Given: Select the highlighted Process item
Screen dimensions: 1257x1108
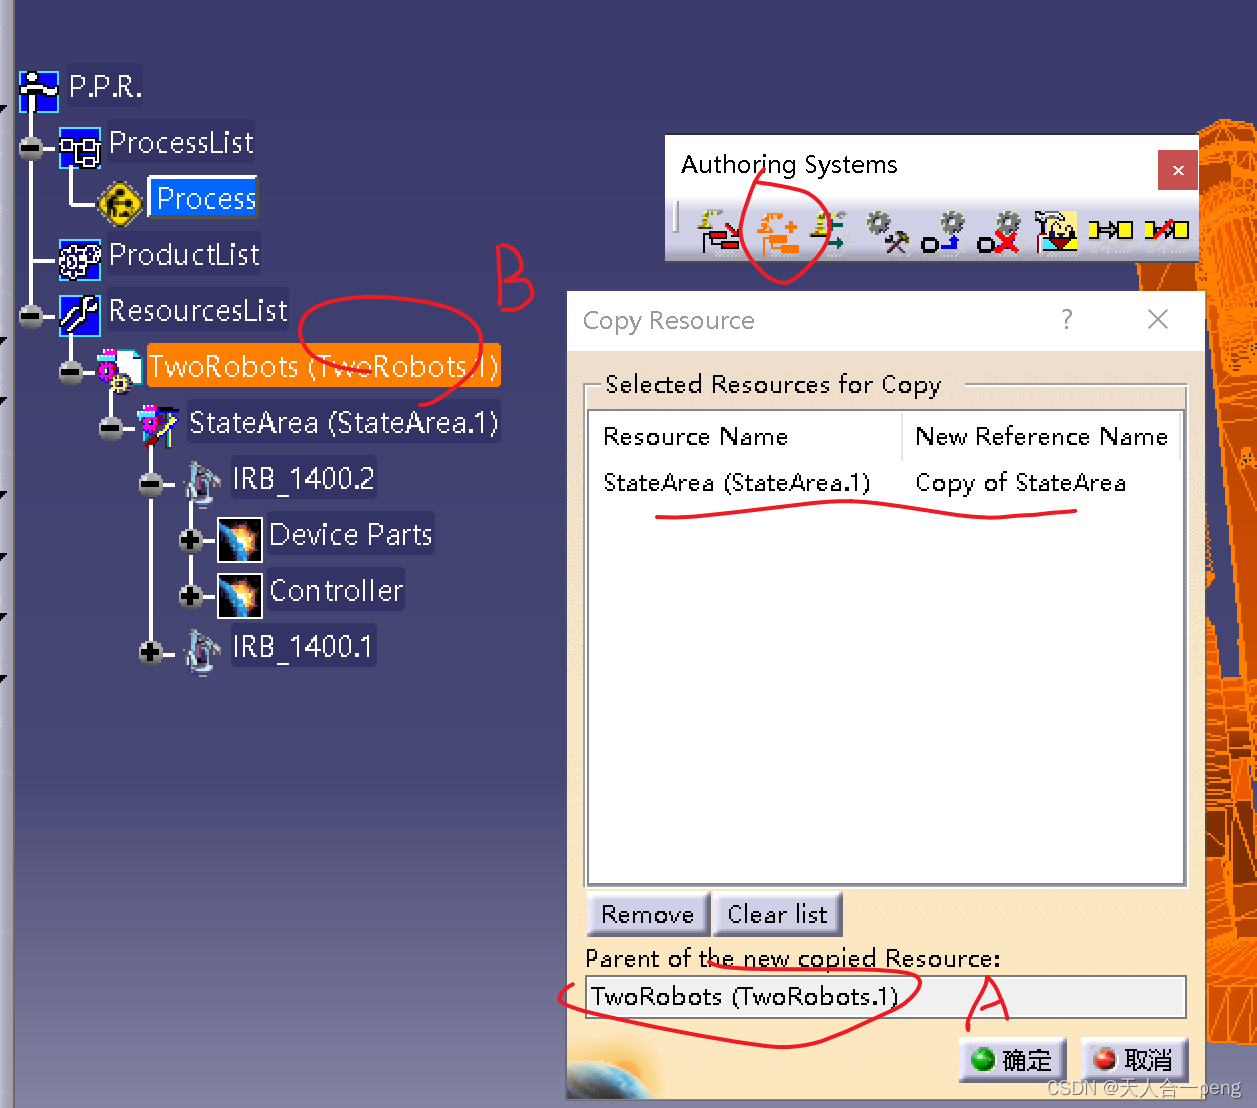Looking at the screenshot, I should (x=205, y=198).
